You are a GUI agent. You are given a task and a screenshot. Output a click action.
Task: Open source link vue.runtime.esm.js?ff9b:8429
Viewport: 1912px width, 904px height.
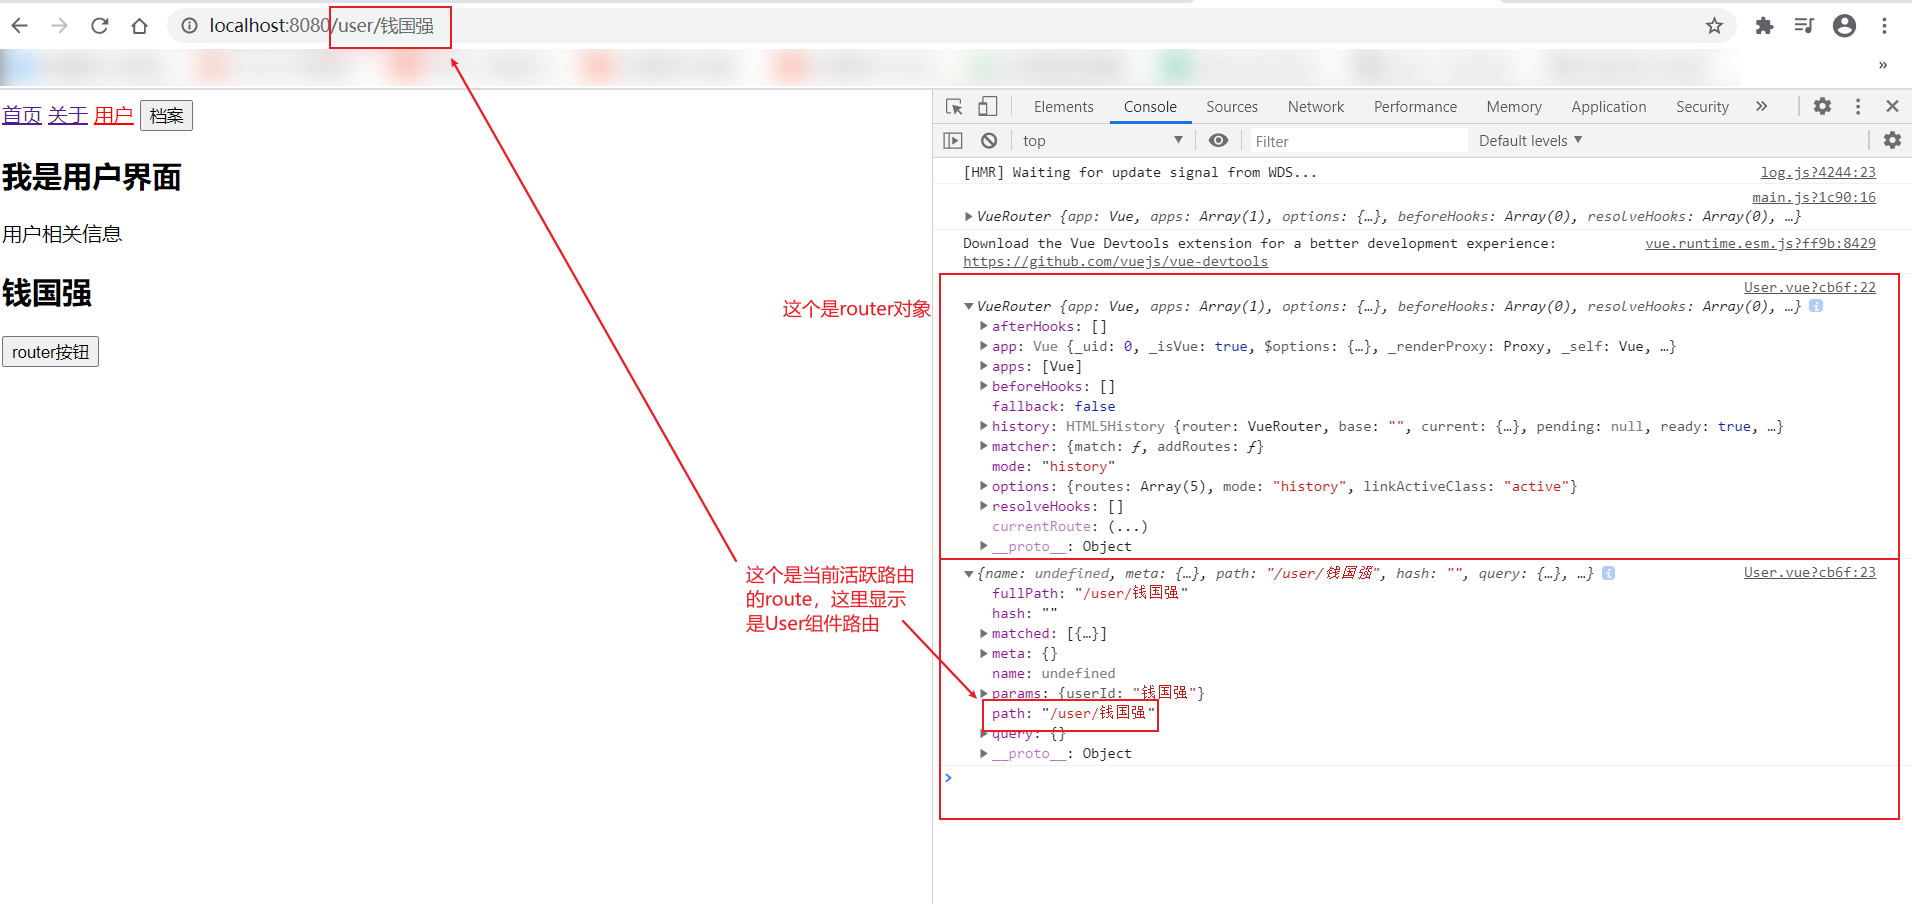[x=1760, y=243]
